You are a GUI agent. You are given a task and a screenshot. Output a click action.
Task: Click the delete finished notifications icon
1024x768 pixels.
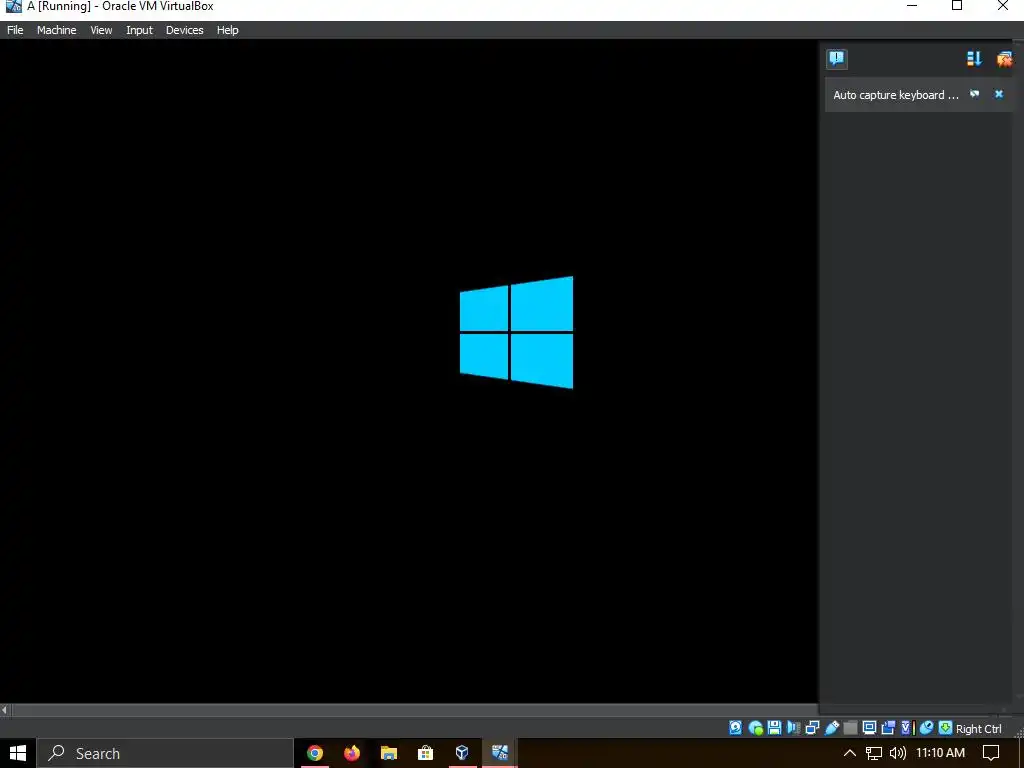pos(1004,59)
